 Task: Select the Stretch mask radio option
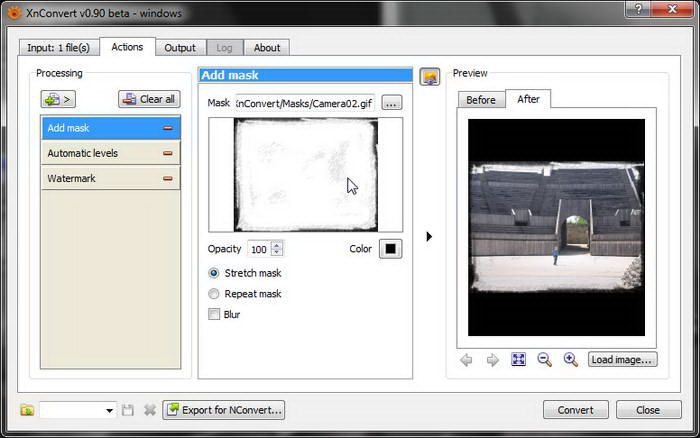click(214, 273)
